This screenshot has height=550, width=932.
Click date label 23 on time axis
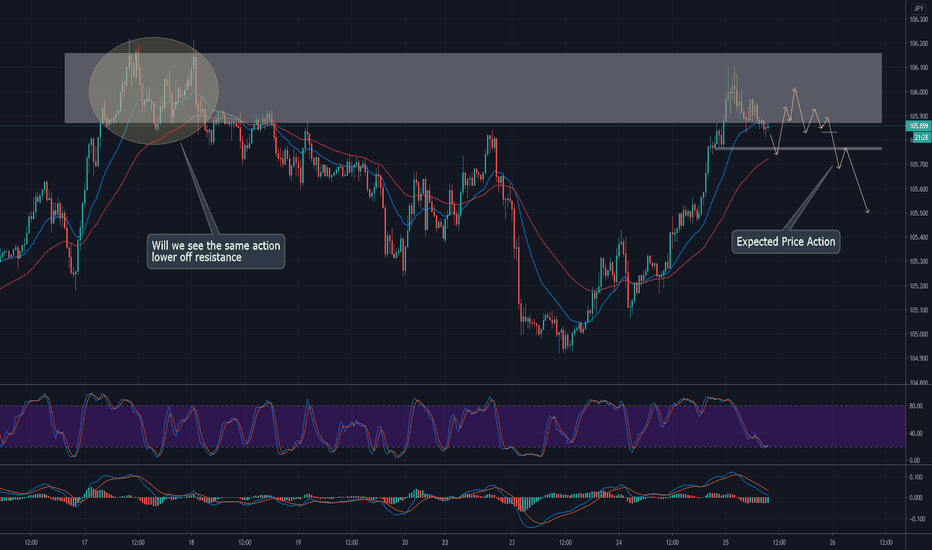(512, 542)
